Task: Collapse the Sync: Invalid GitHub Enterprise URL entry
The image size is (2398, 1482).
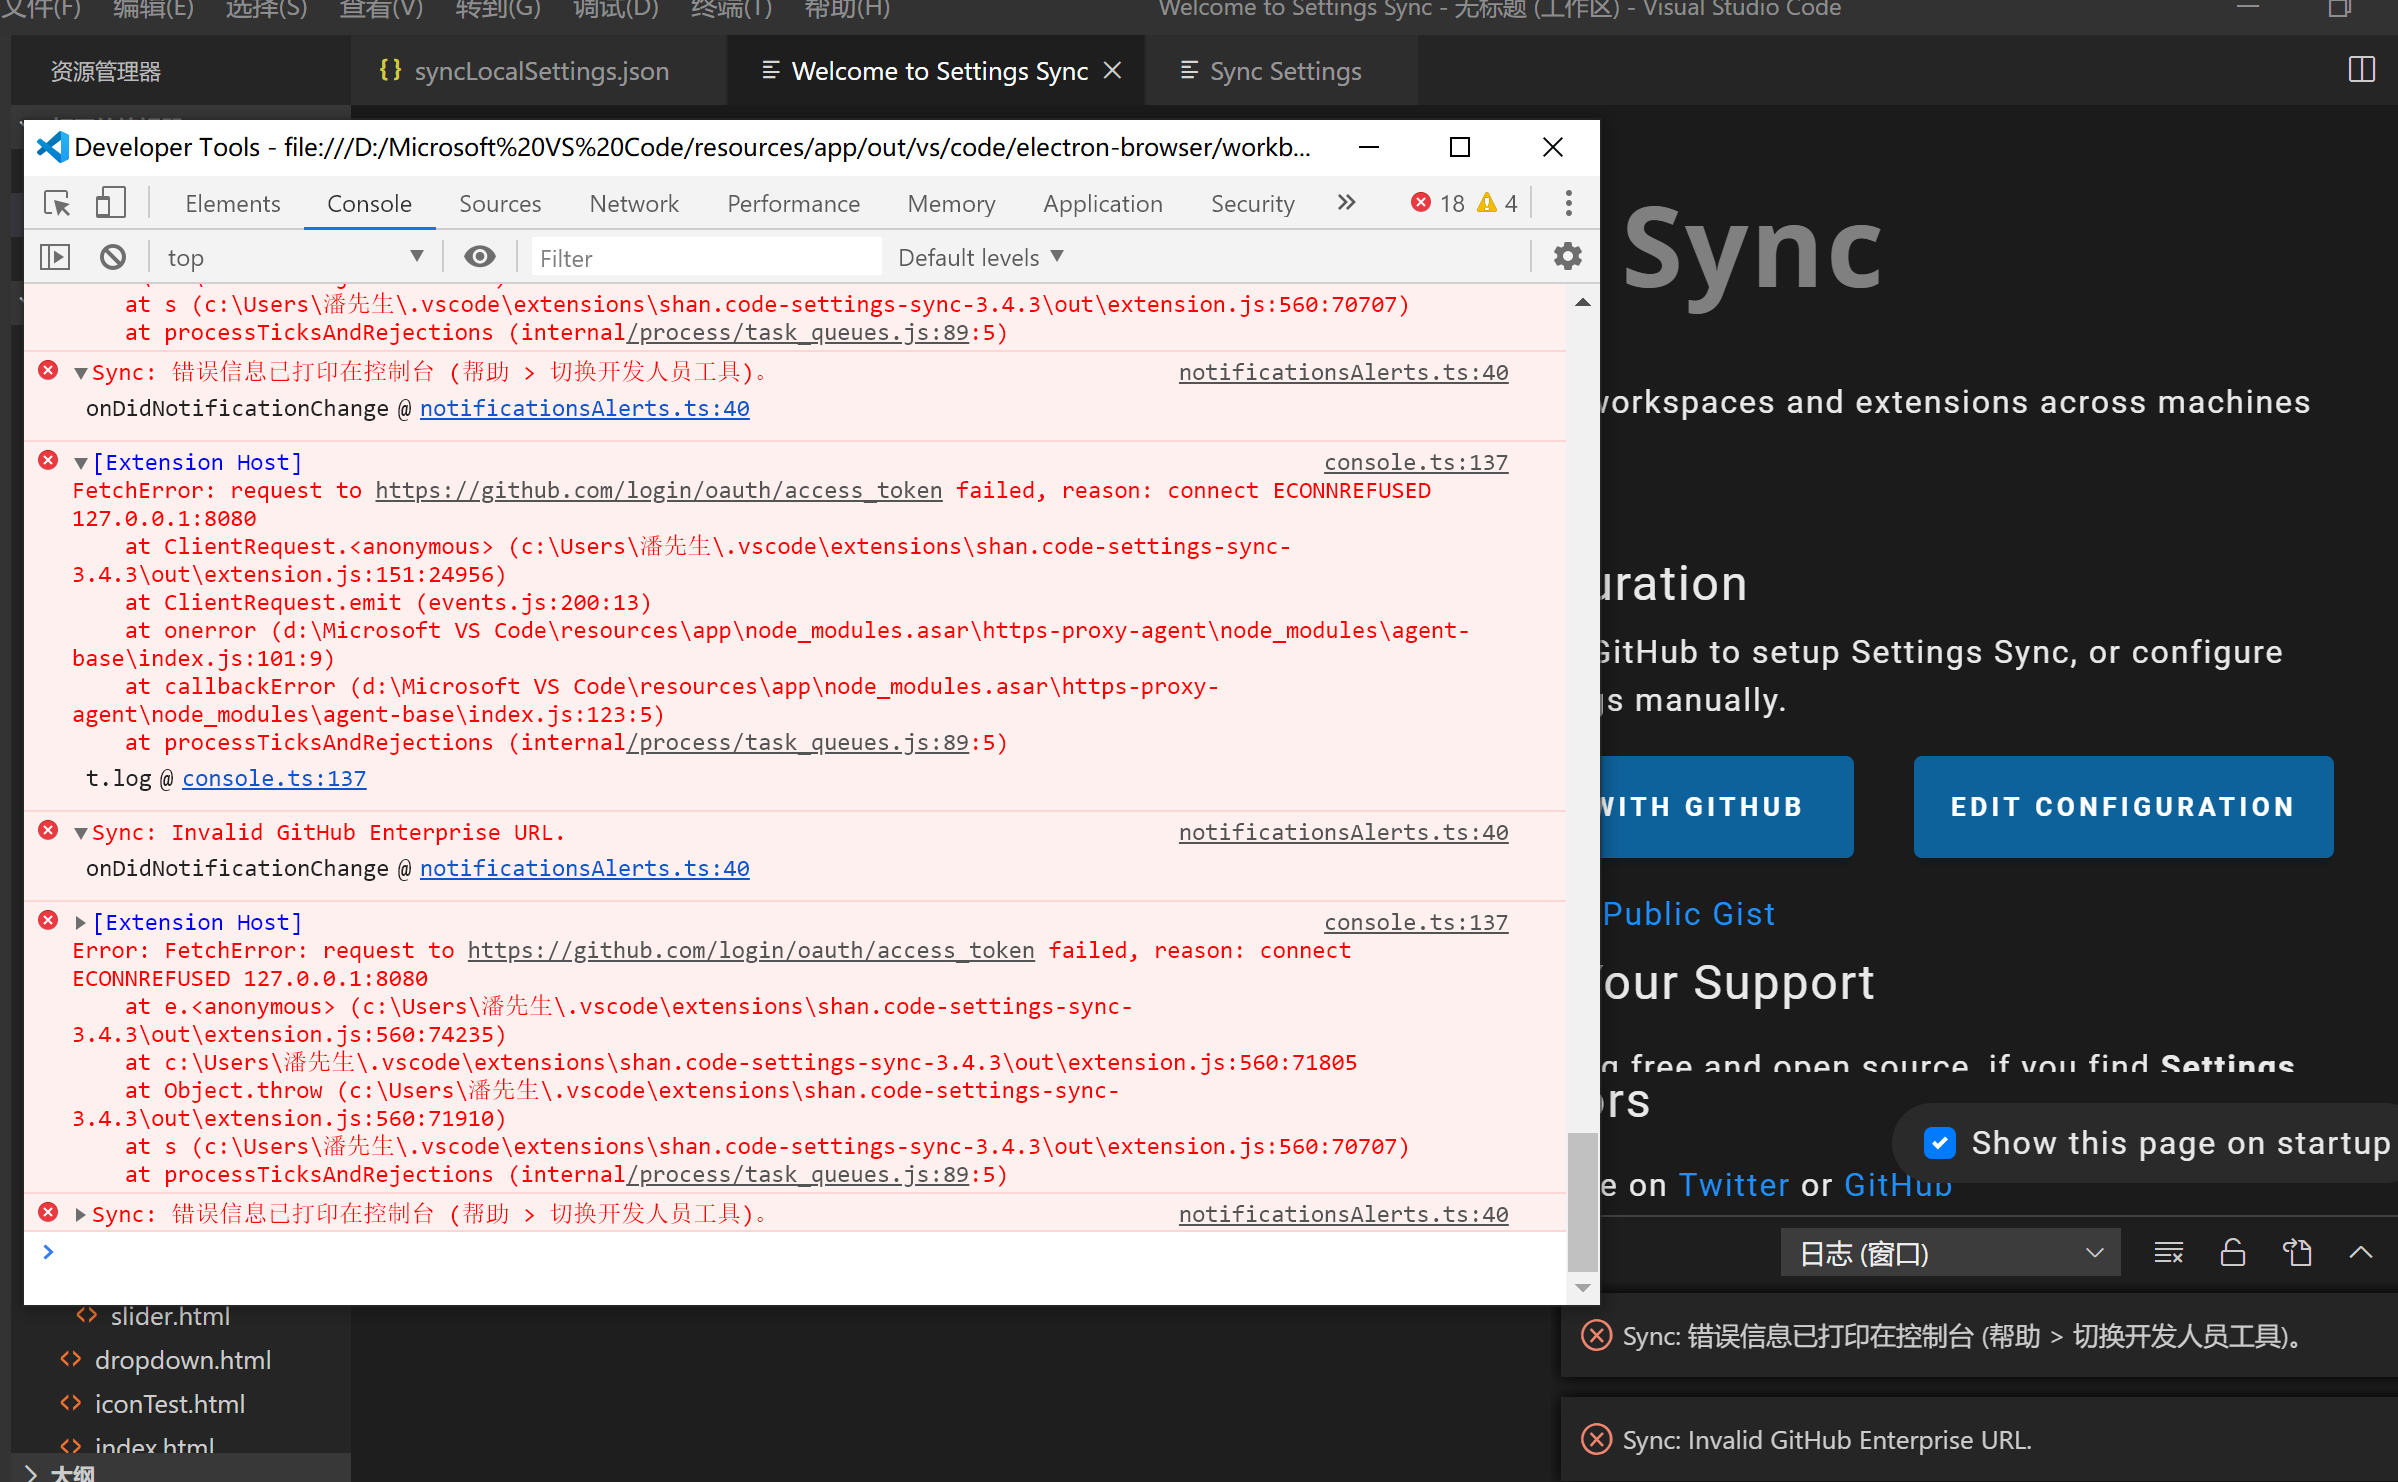Action: [80, 833]
